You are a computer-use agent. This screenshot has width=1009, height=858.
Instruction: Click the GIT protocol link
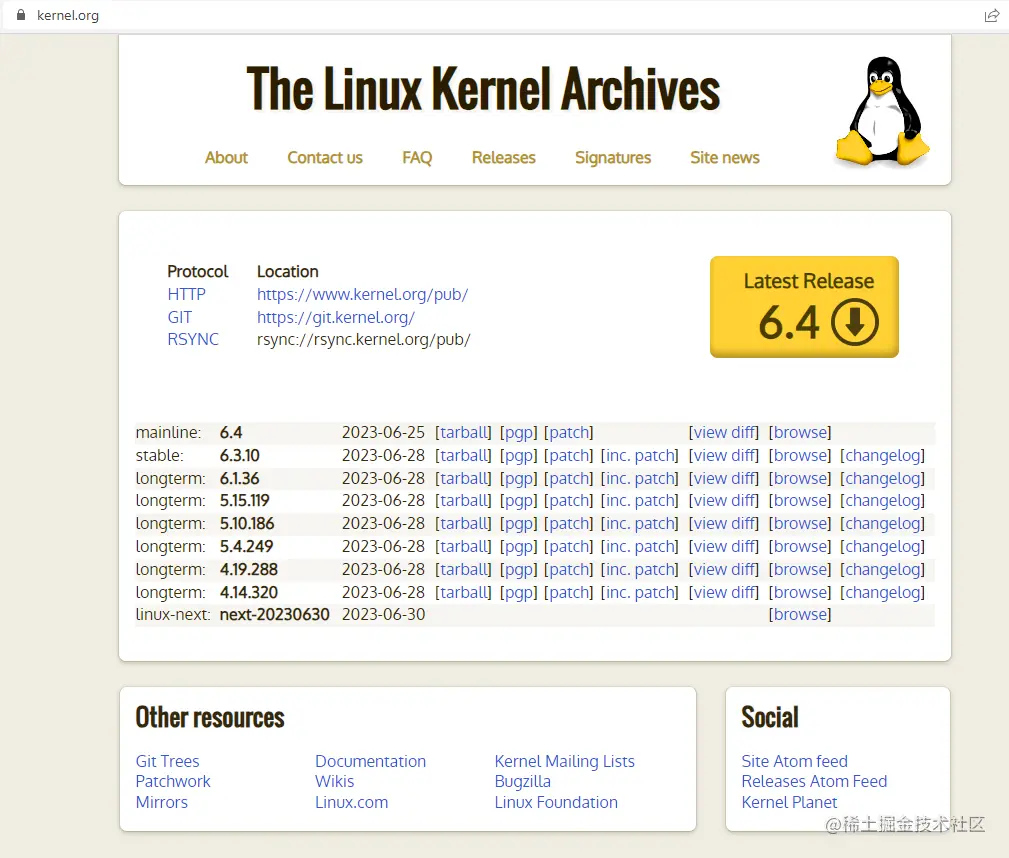pos(180,317)
